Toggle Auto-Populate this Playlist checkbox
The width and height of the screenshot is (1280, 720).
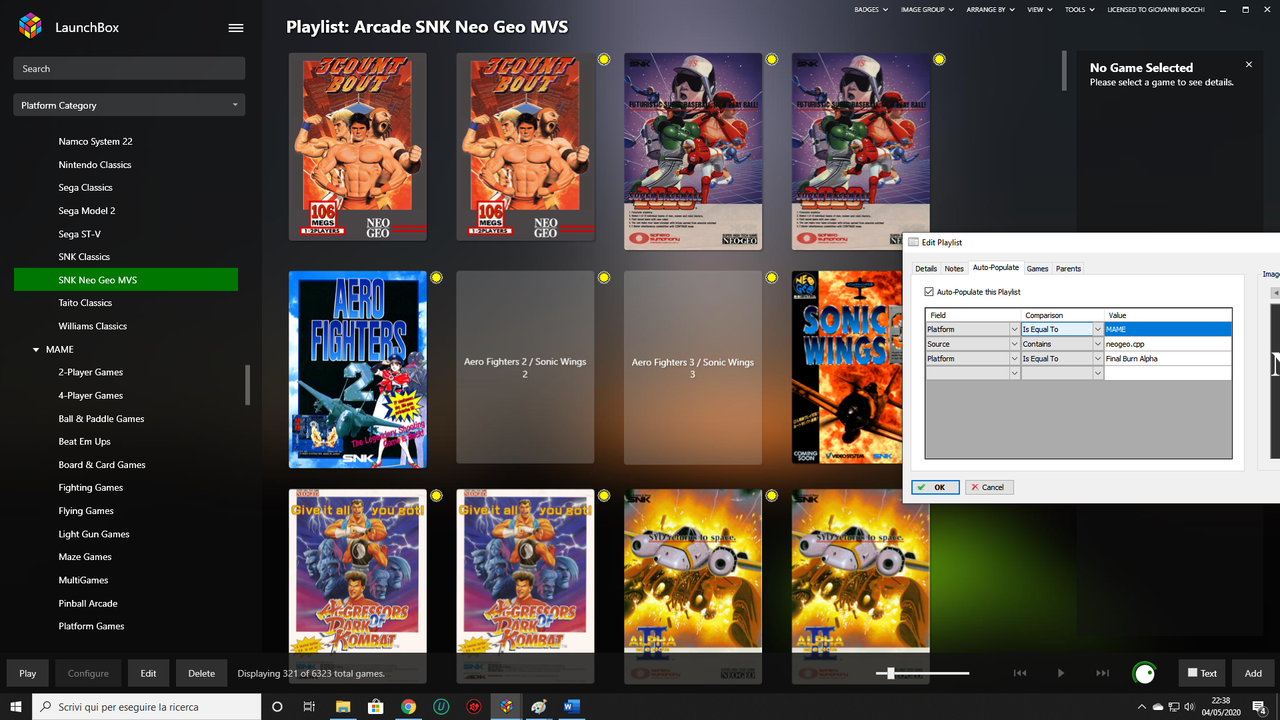coord(929,292)
